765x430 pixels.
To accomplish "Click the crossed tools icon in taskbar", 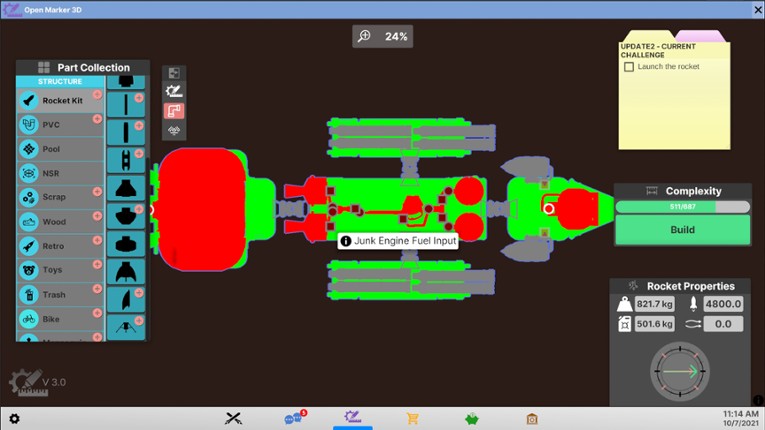I will [x=234, y=418].
